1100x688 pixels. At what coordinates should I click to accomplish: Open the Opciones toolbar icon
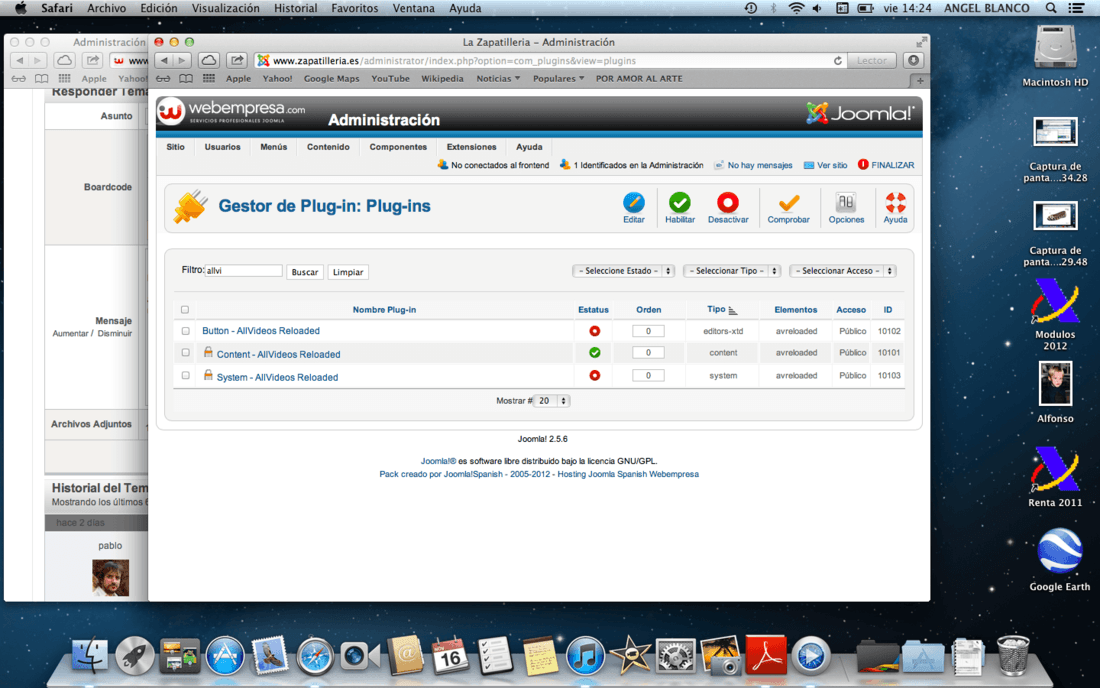click(x=845, y=203)
